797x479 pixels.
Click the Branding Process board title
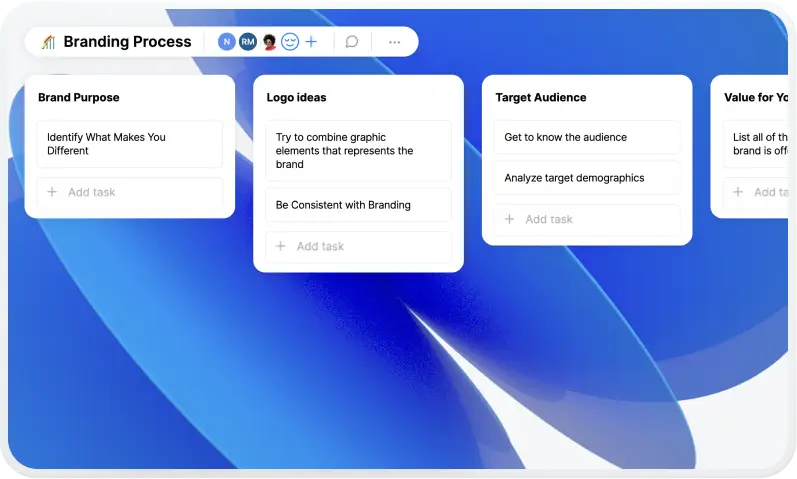(x=127, y=42)
